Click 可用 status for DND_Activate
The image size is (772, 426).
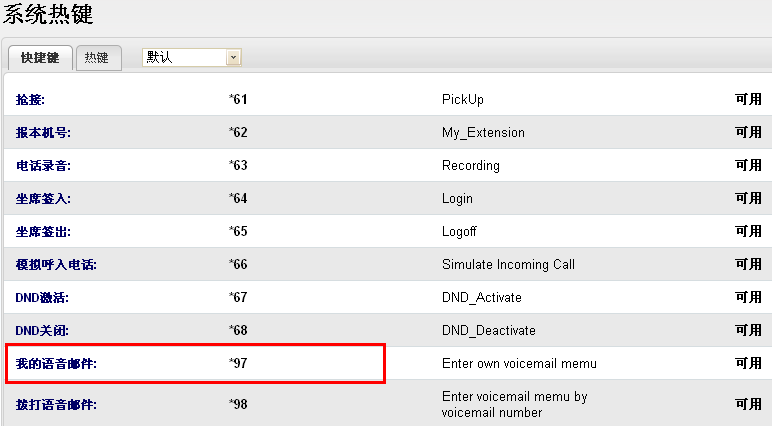[748, 298]
